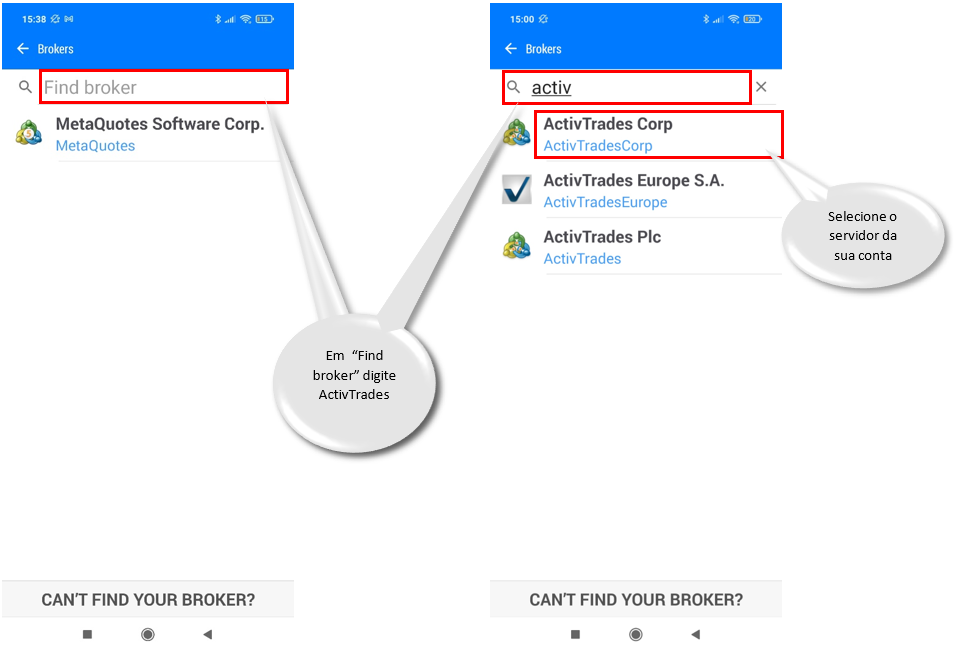Click the Brokers title on right screen

click(543, 49)
